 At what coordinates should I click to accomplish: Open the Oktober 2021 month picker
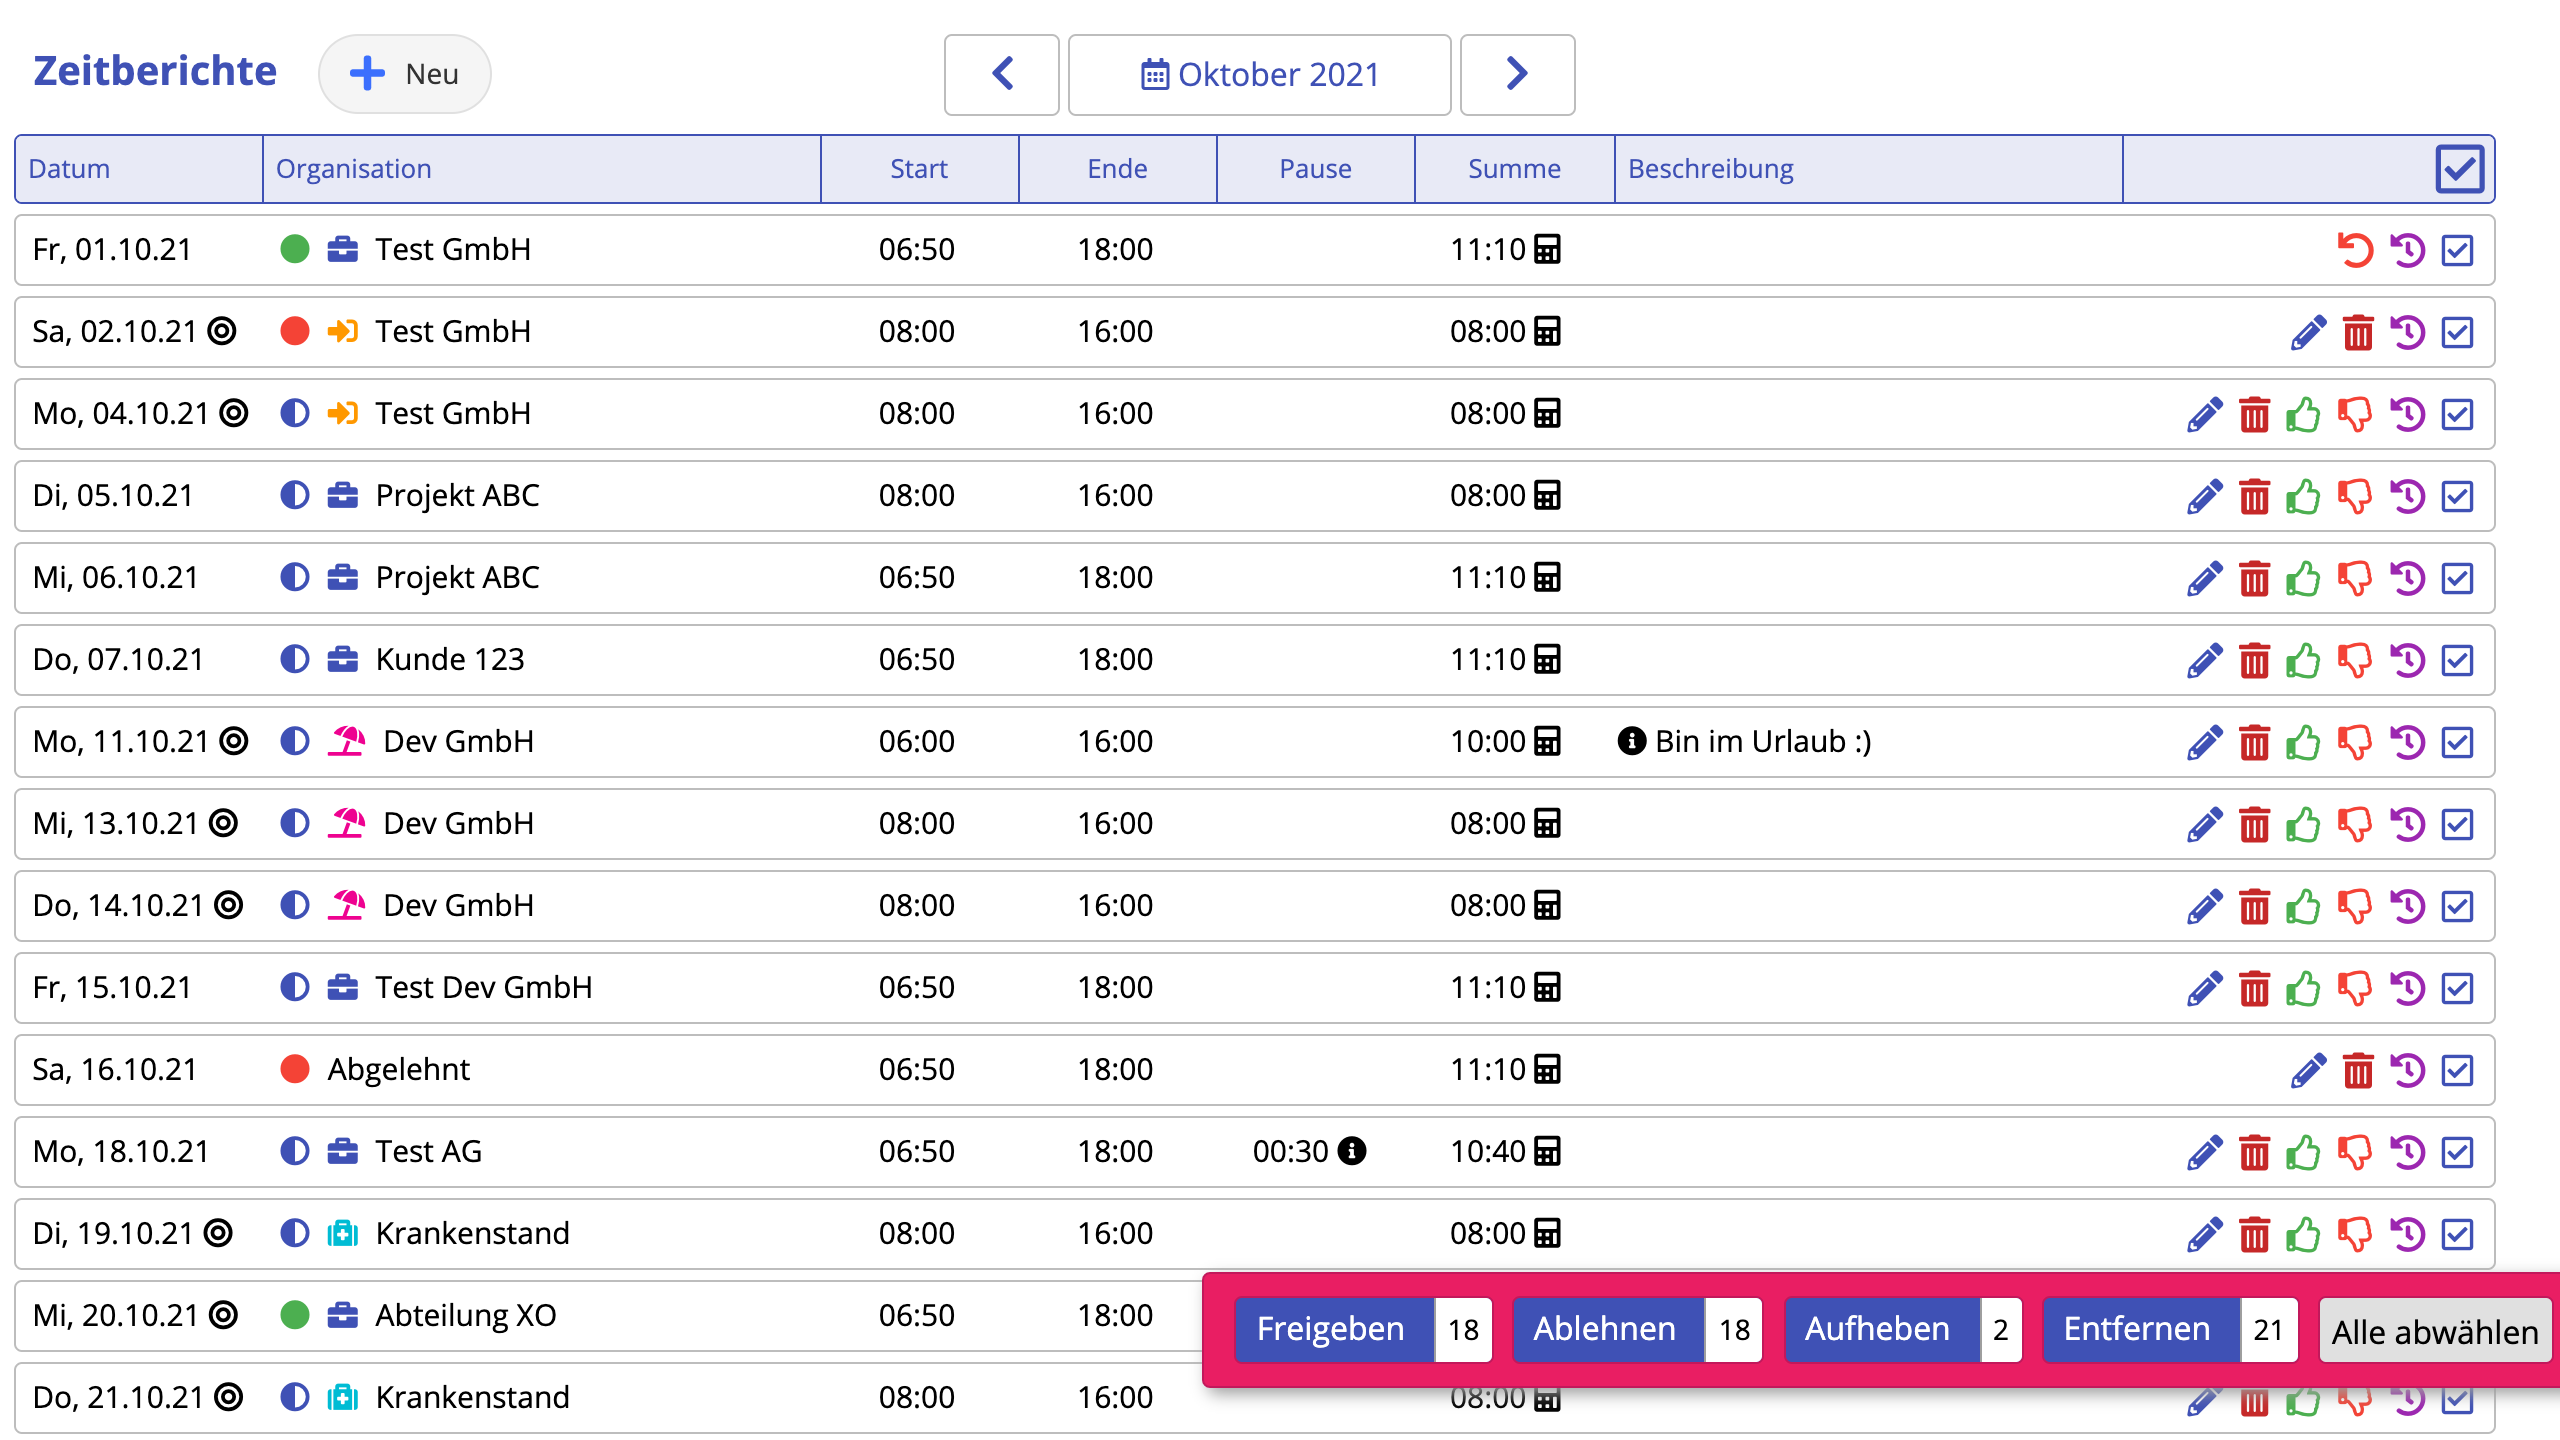pos(1259,74)
